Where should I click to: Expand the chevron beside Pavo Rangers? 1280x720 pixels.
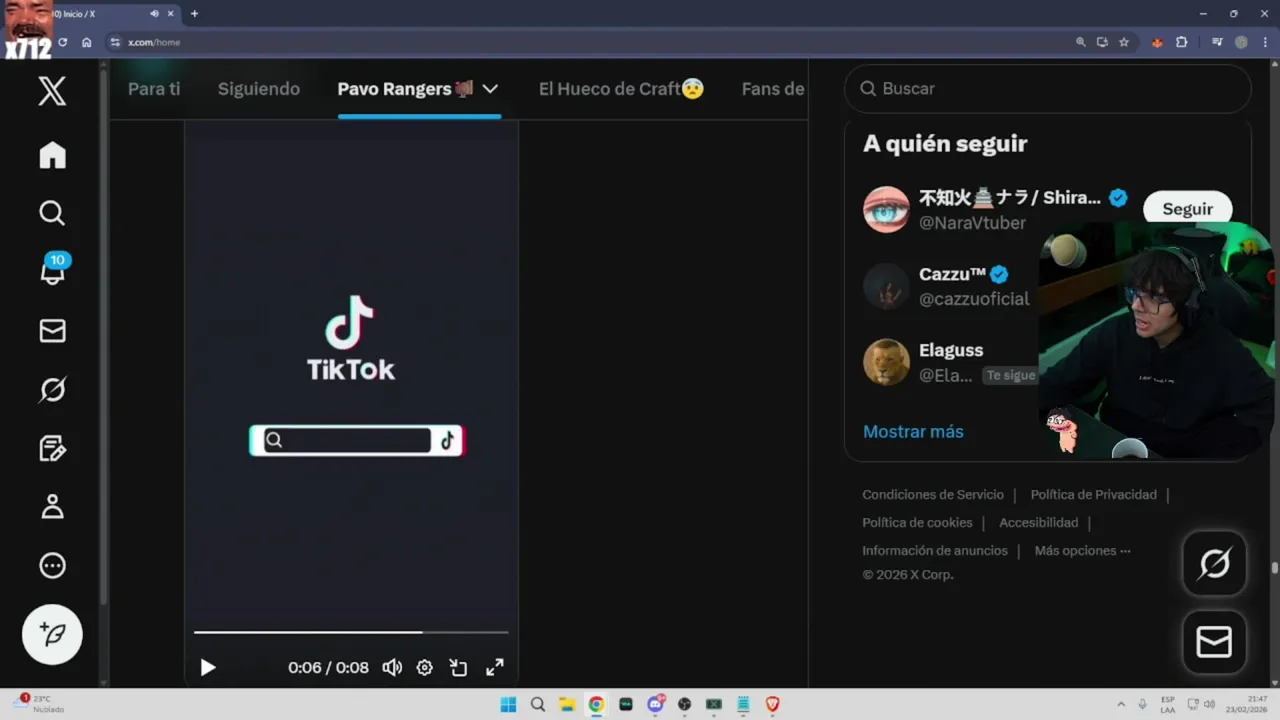tap(490, 89)
